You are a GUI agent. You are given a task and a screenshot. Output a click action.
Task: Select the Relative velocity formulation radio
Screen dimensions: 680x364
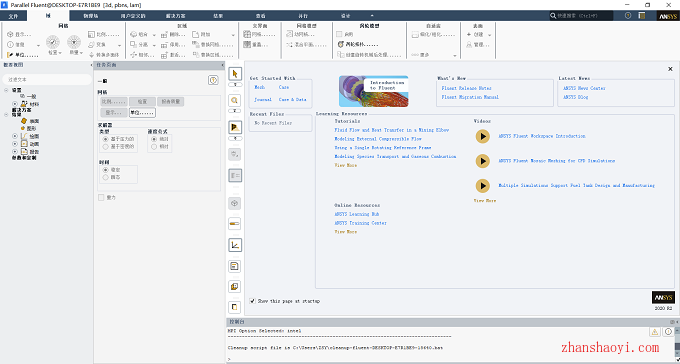154,147
